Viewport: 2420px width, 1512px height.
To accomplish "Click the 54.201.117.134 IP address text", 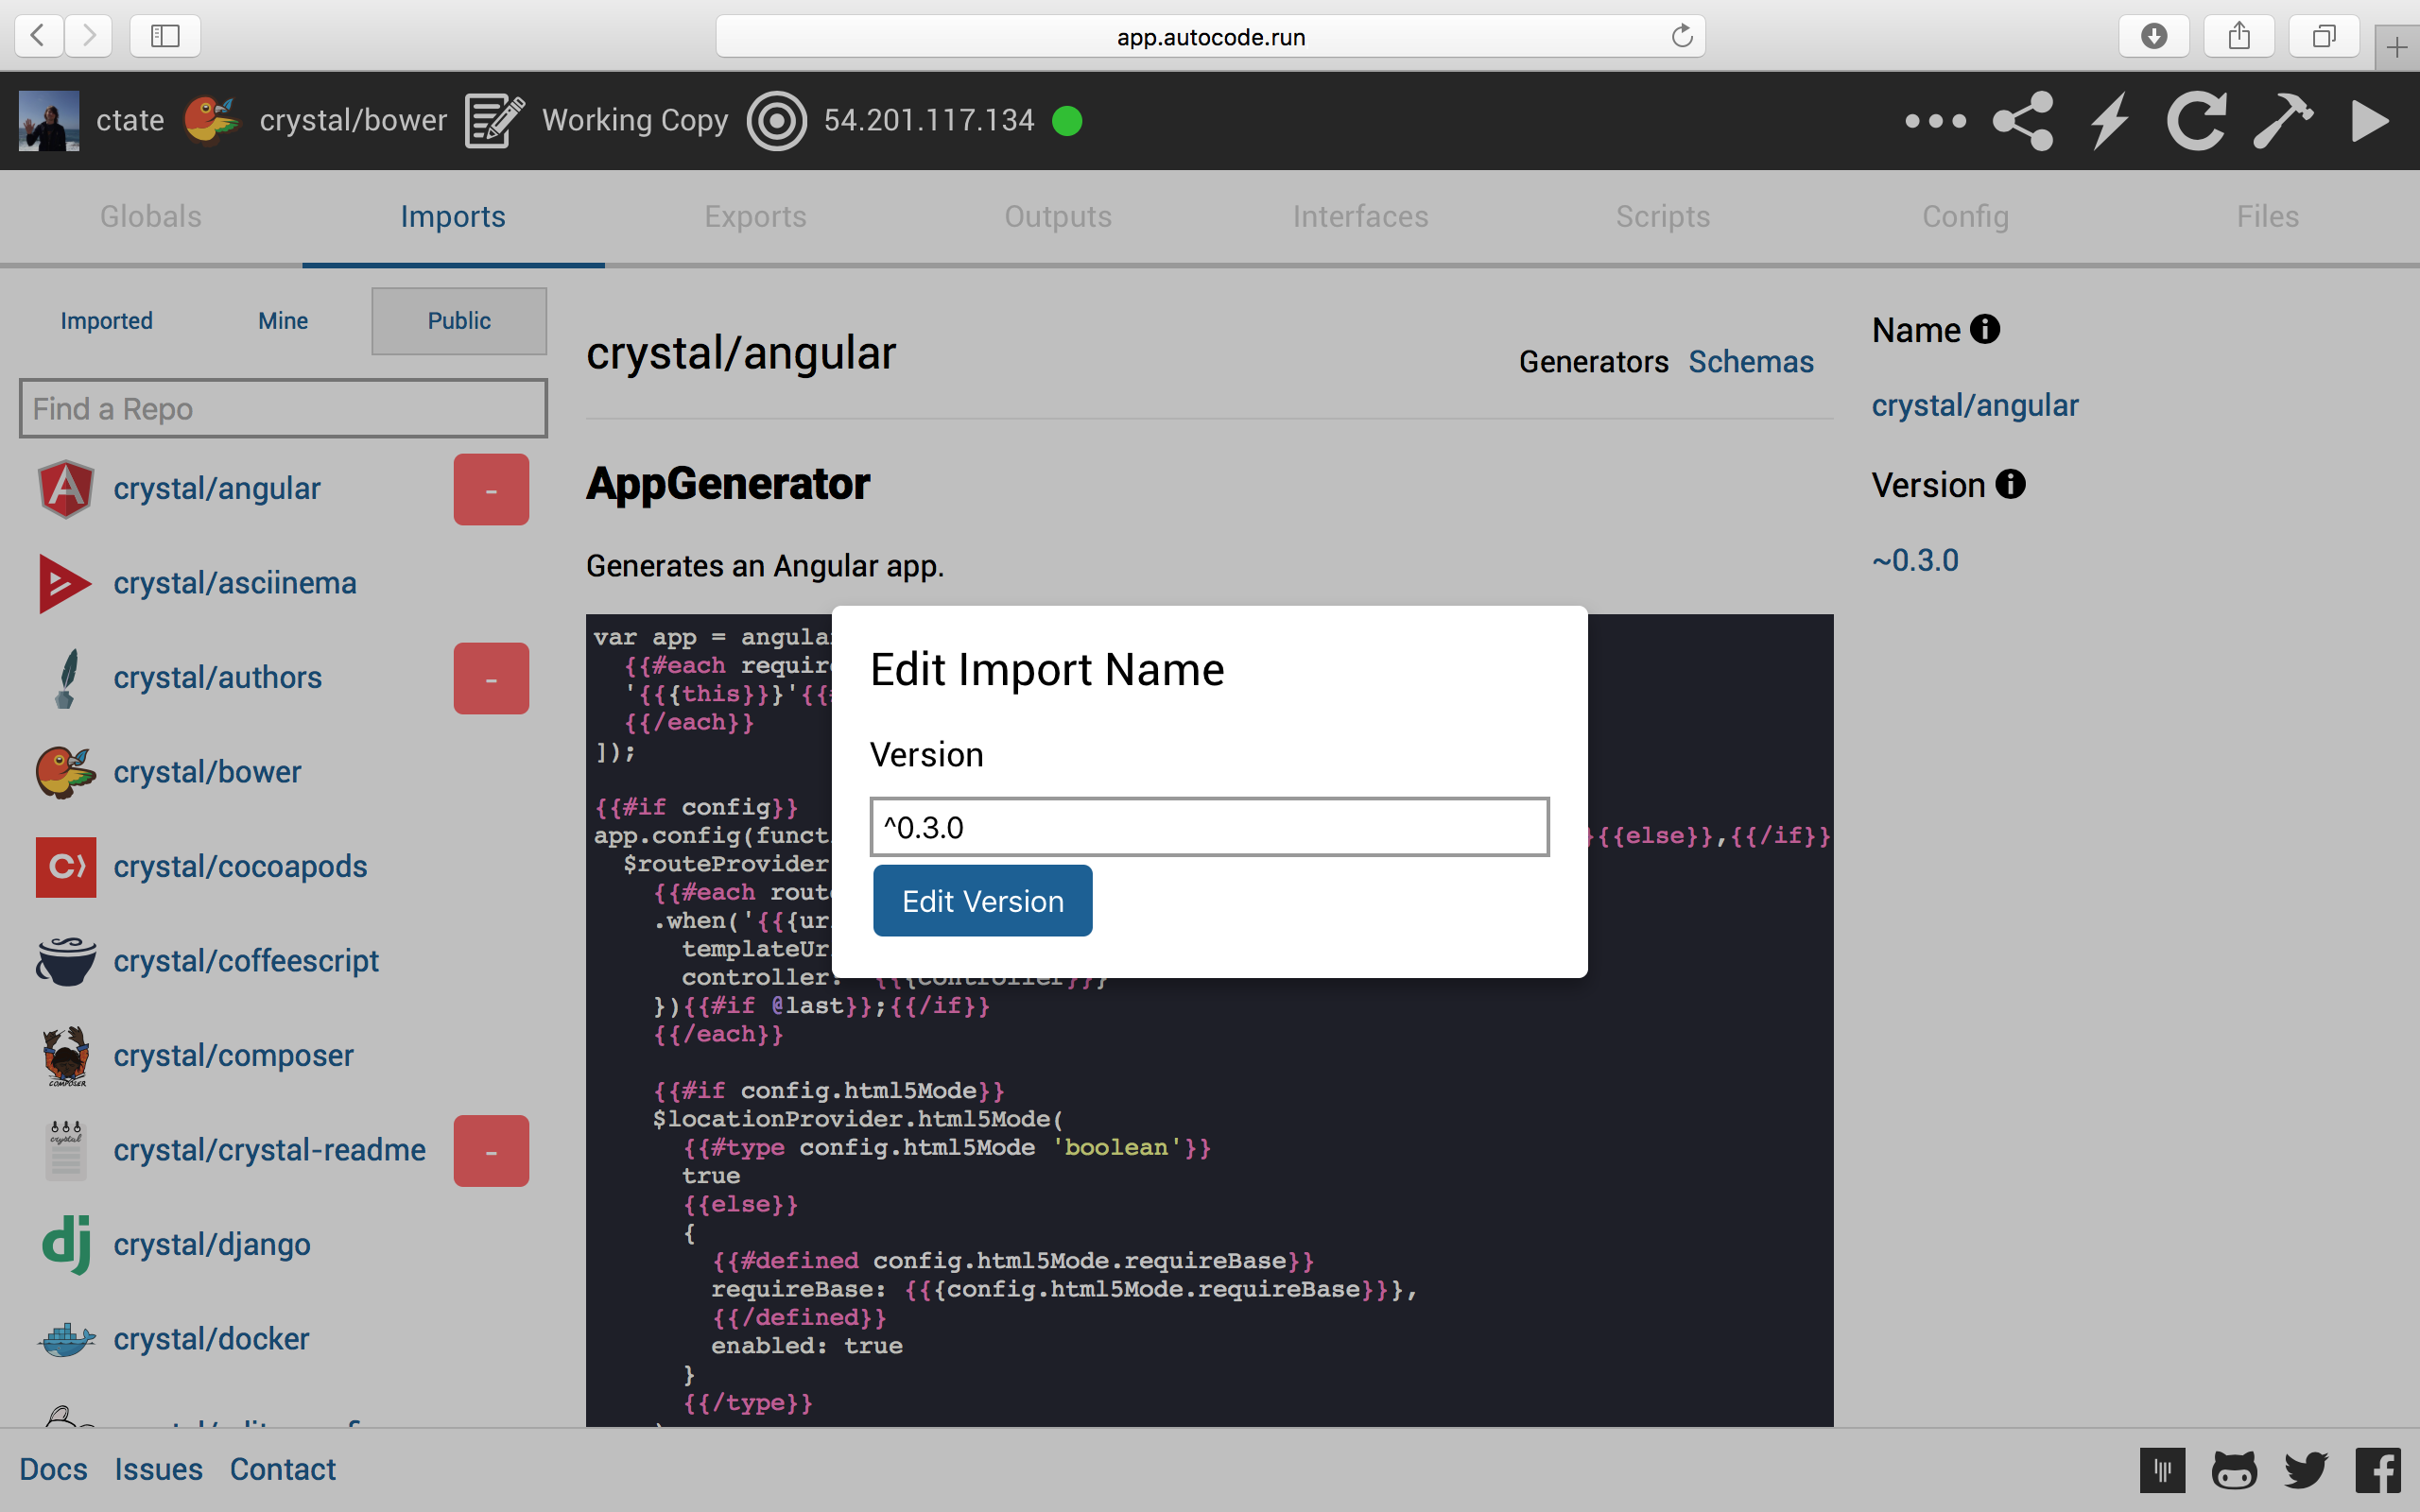I will coord(929,121).
